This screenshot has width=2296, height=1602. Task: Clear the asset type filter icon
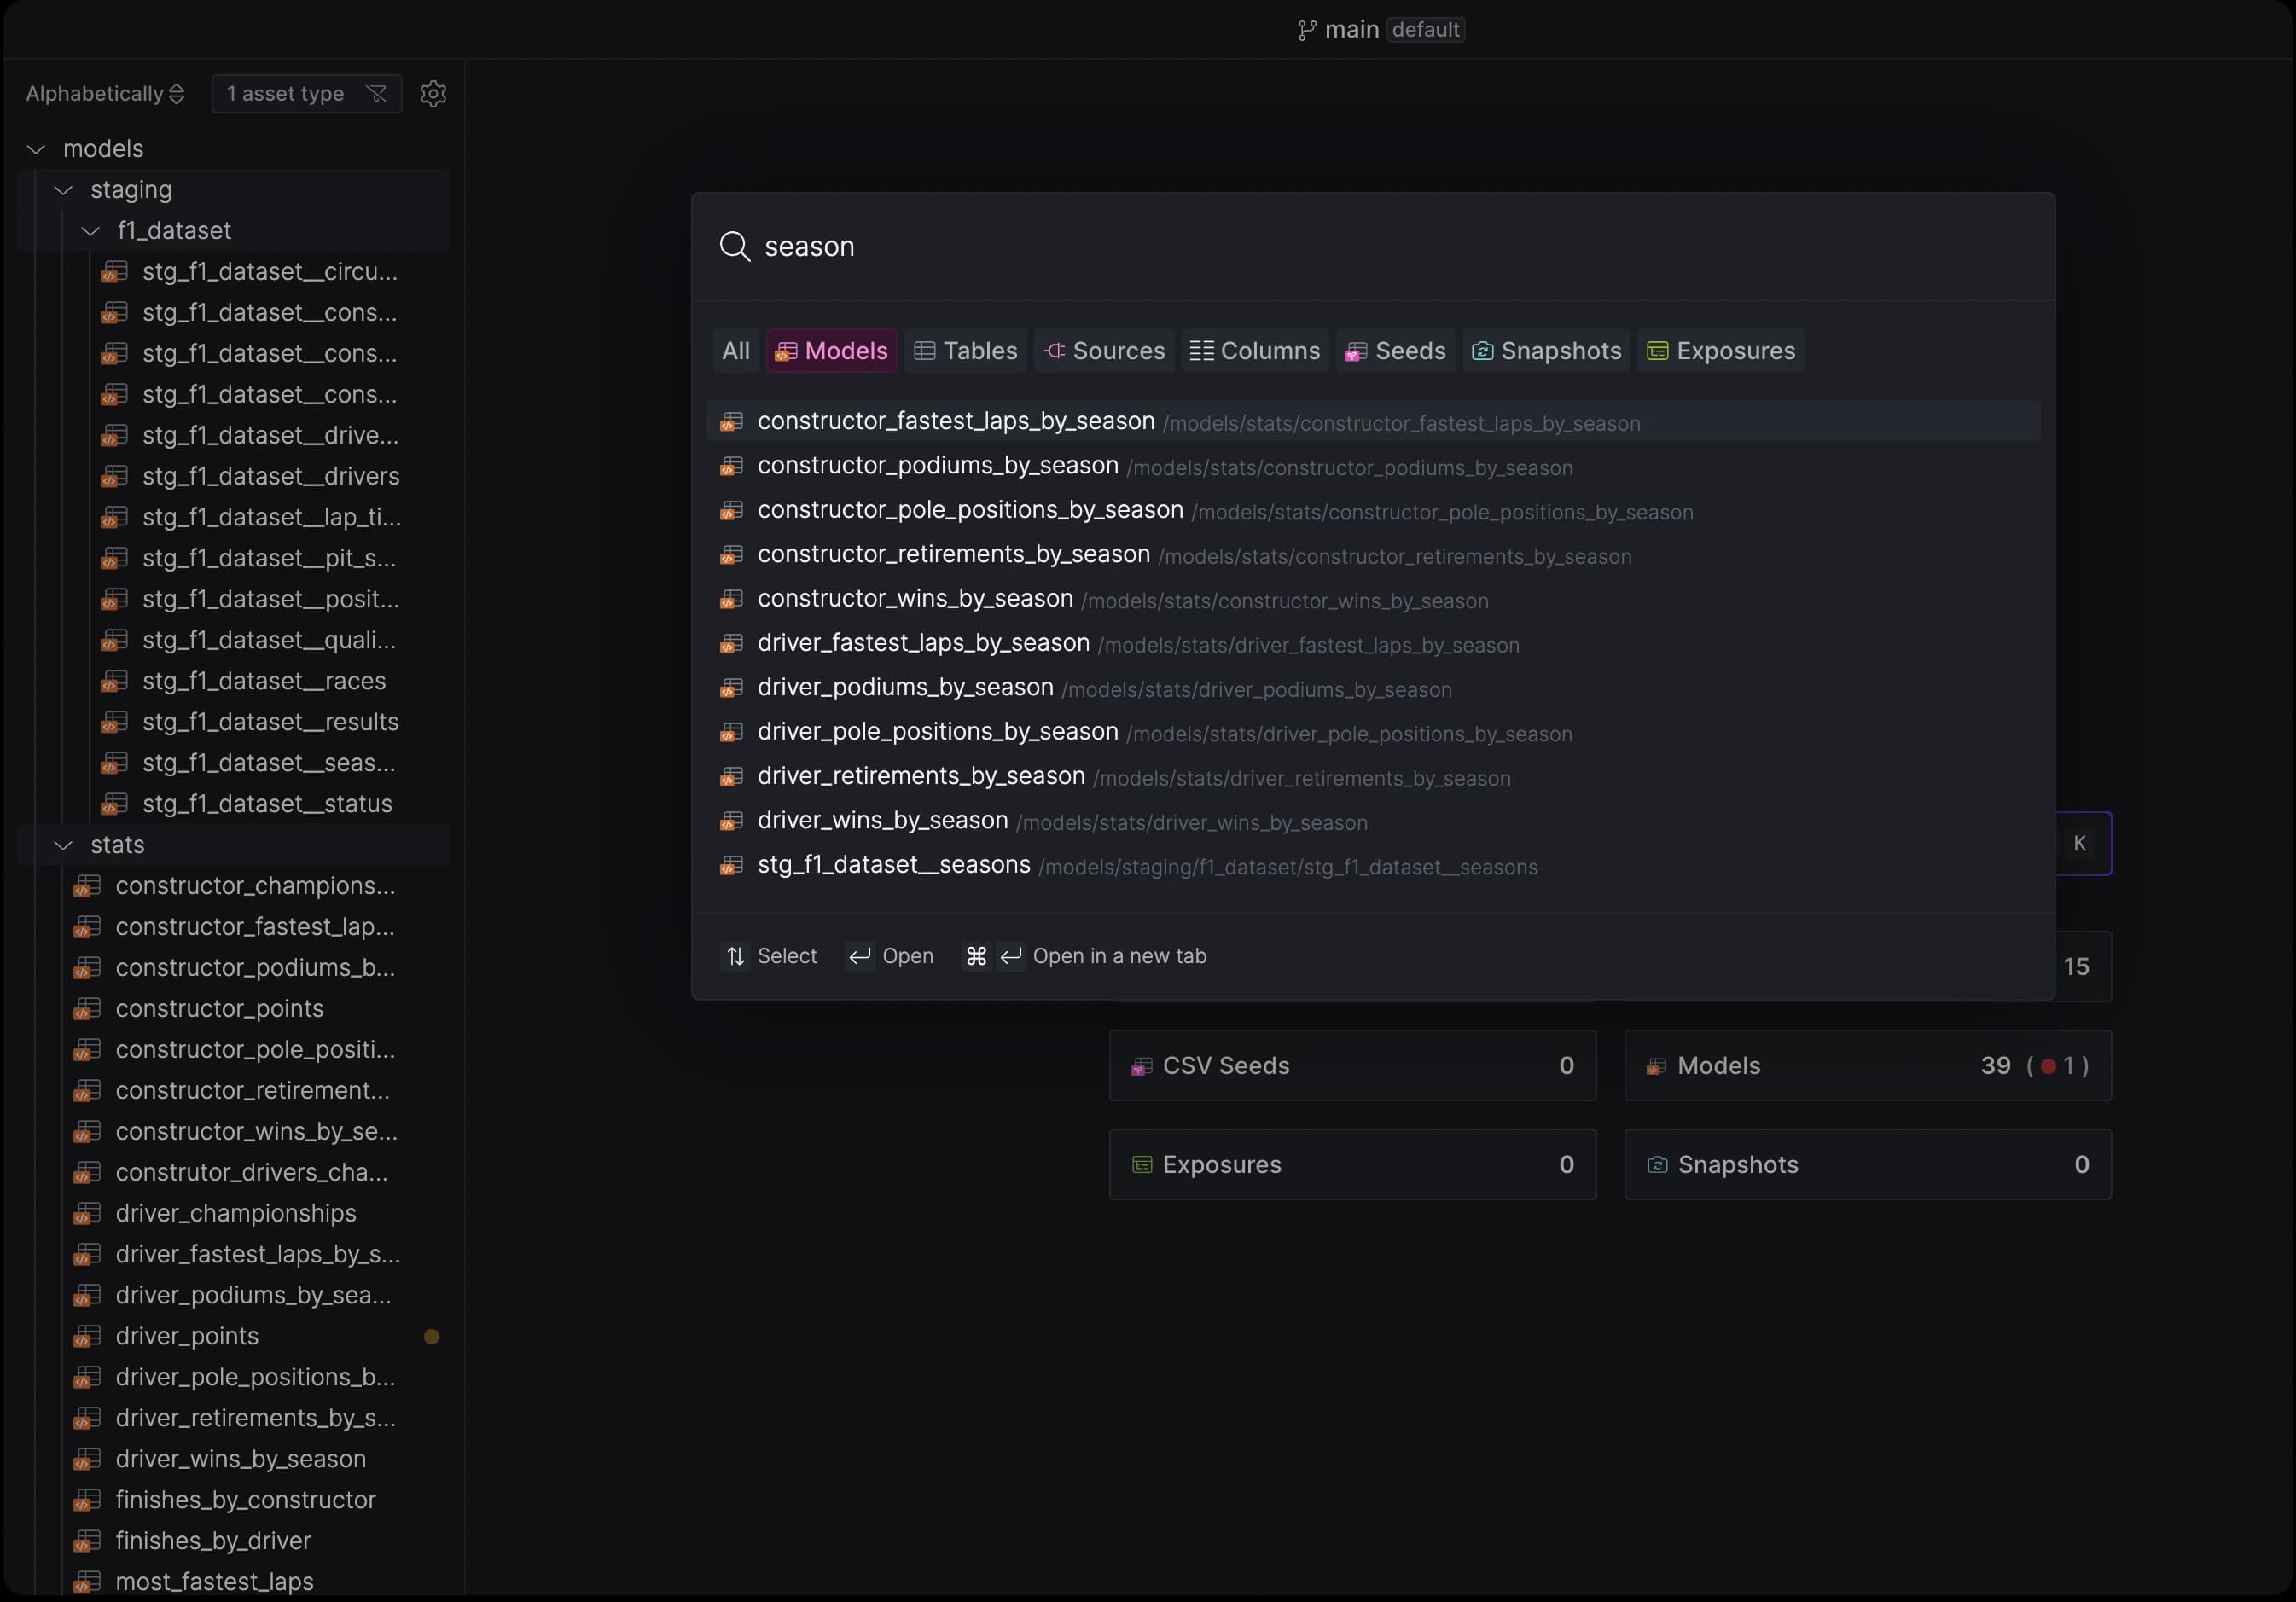point(377,94)
